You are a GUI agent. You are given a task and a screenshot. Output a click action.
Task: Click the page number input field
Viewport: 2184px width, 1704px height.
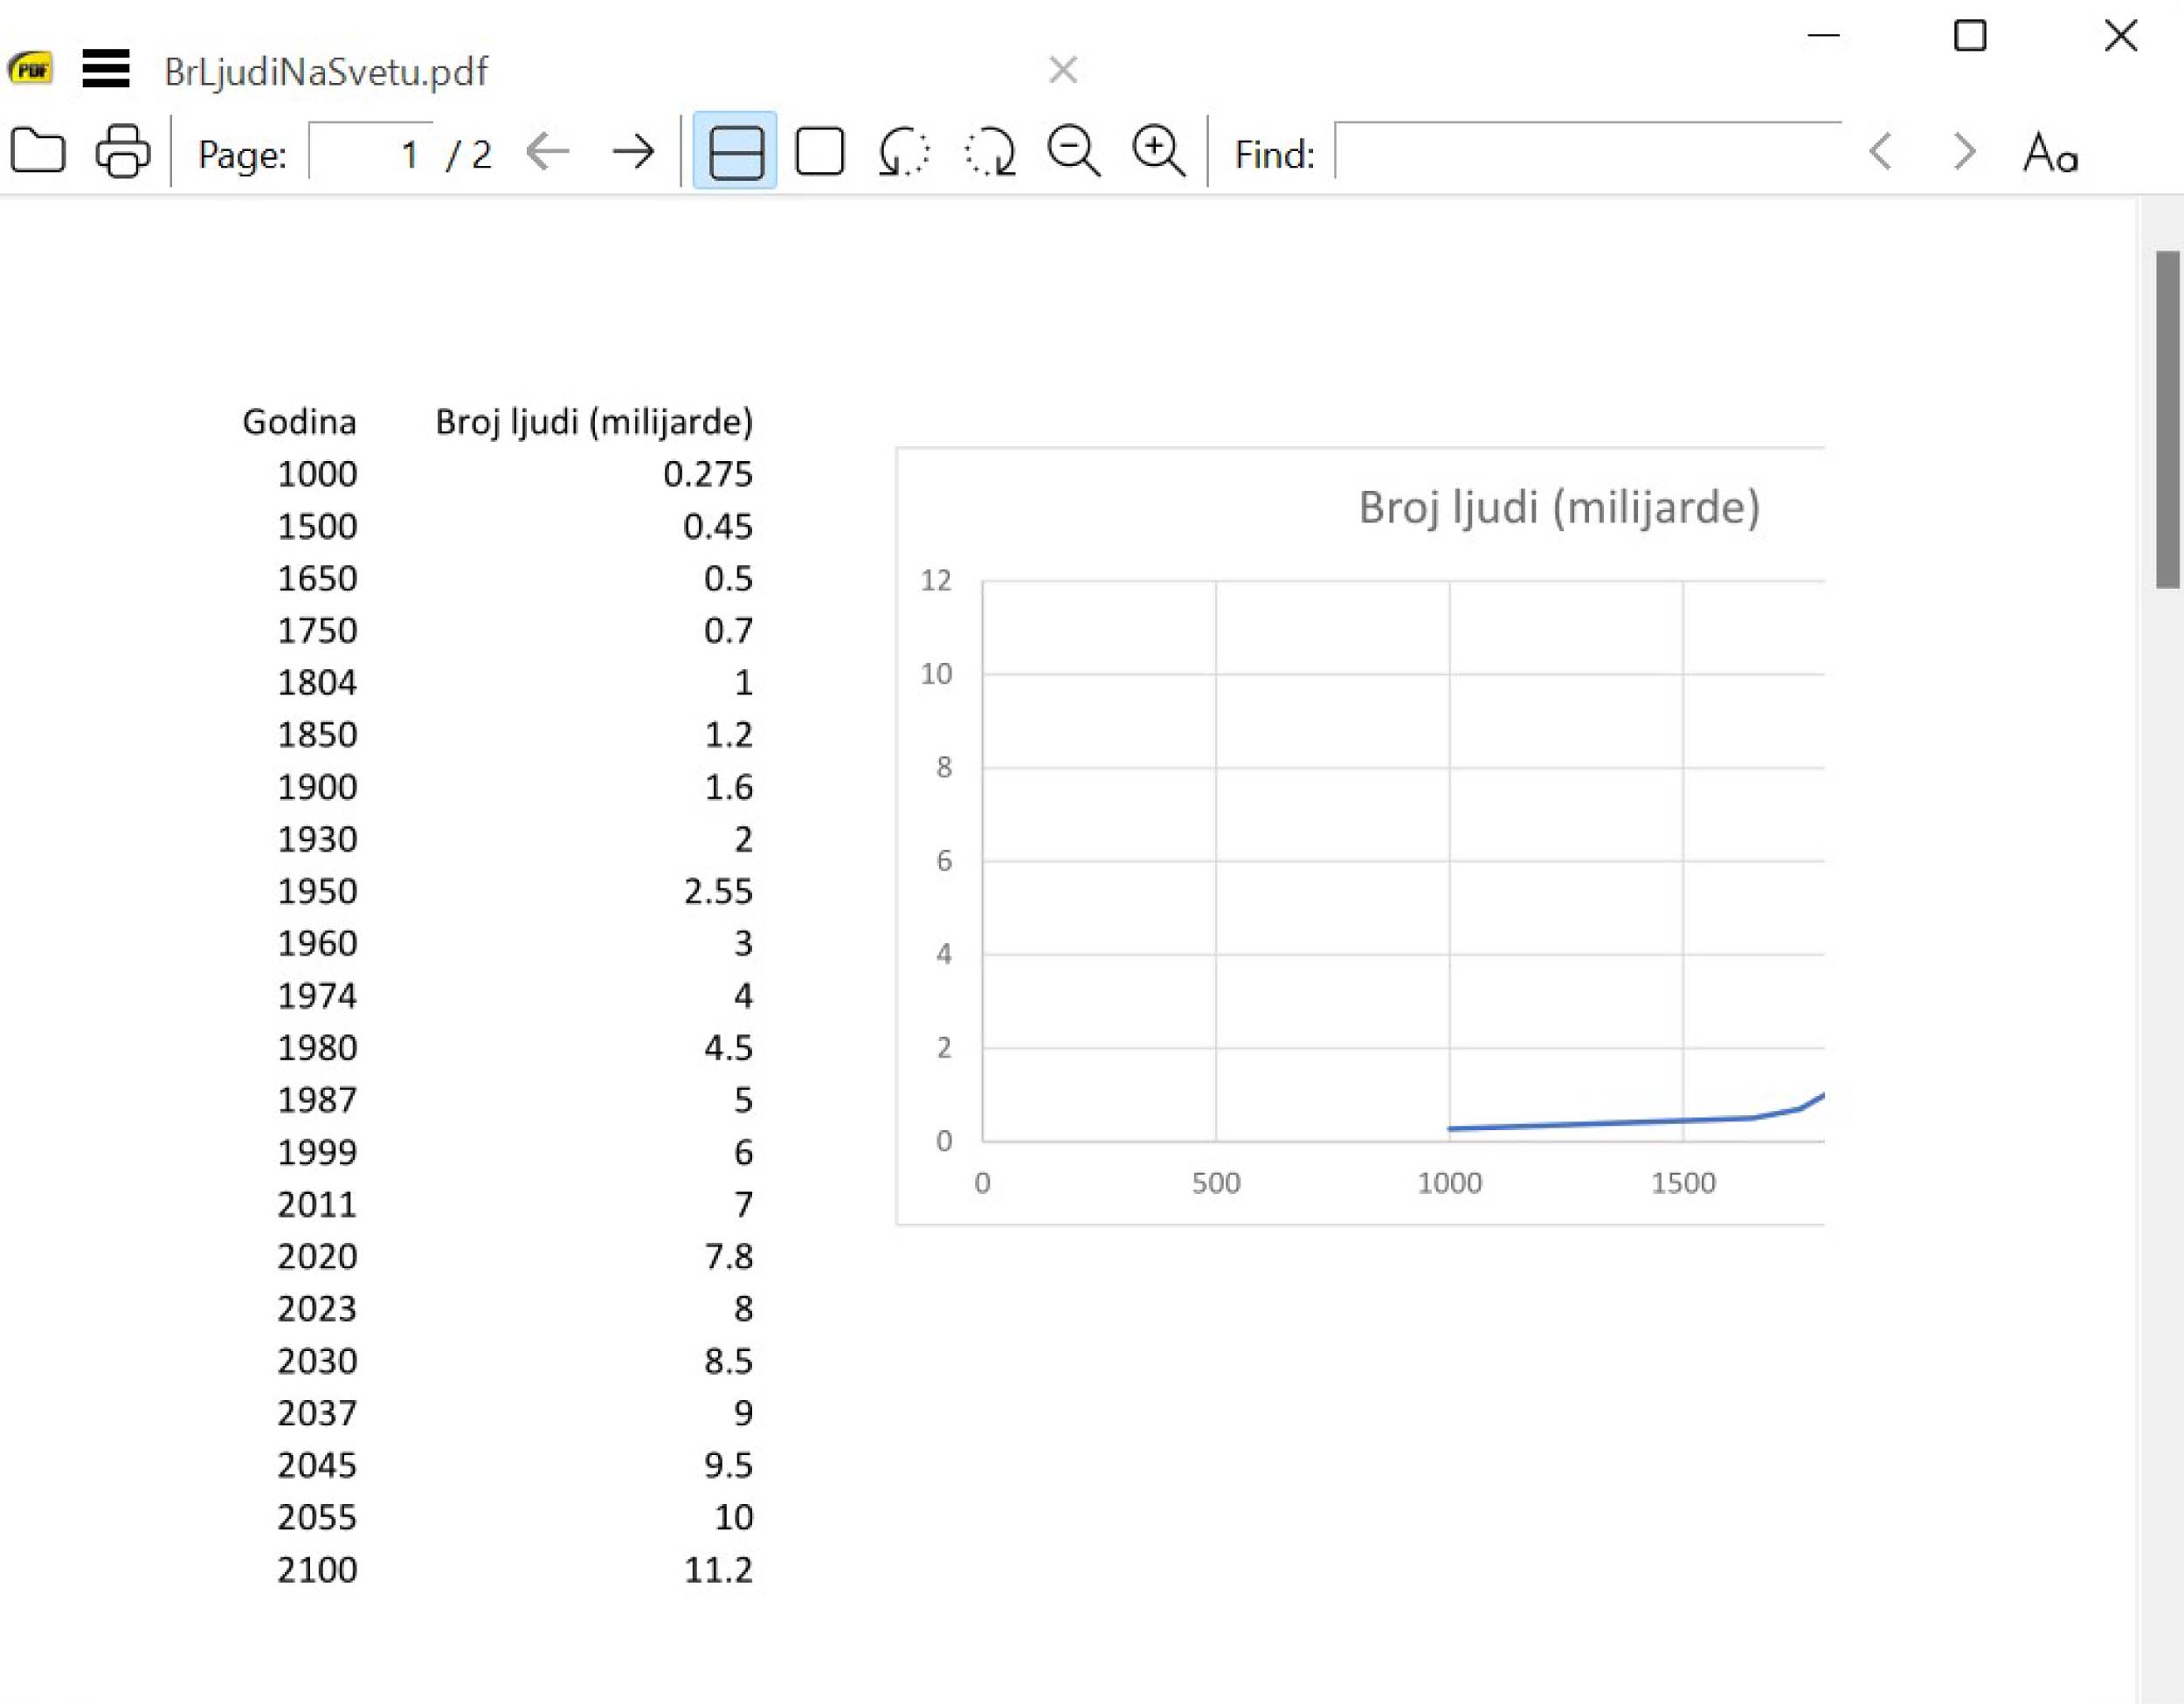(370, 153)
